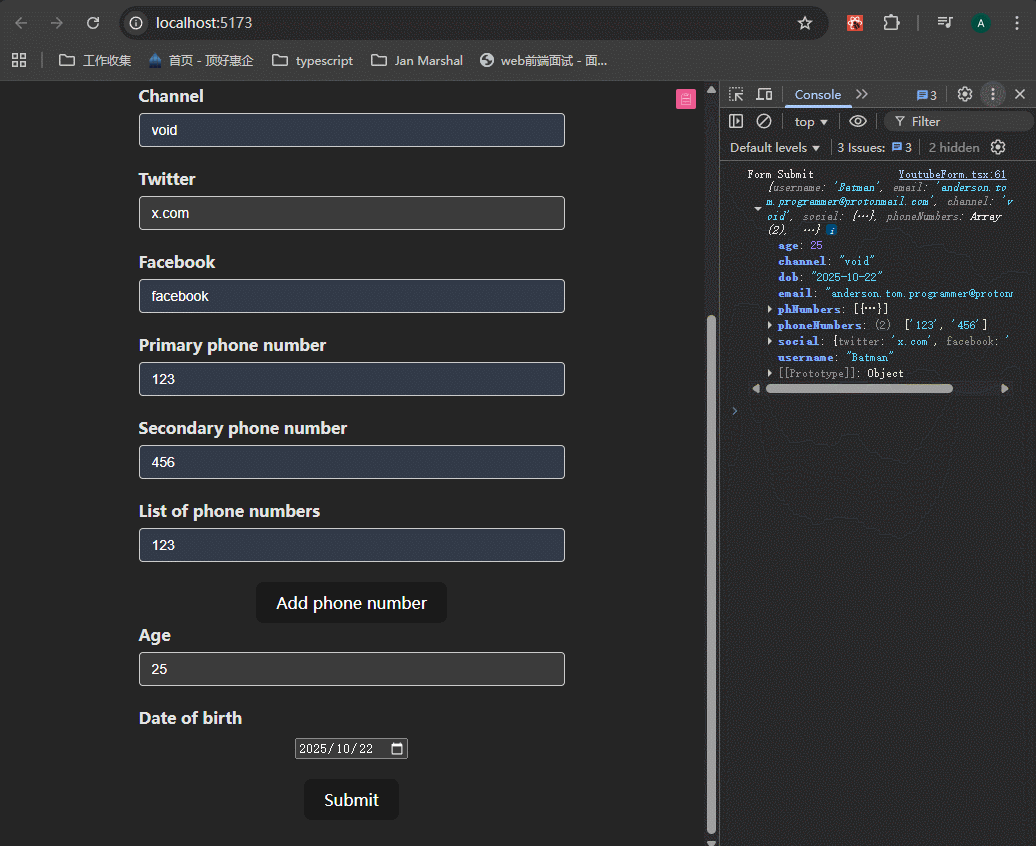Show more DevTools tabs chevron
The image size is (1036, 846).
pyautogui.click(x=862, y=94)
